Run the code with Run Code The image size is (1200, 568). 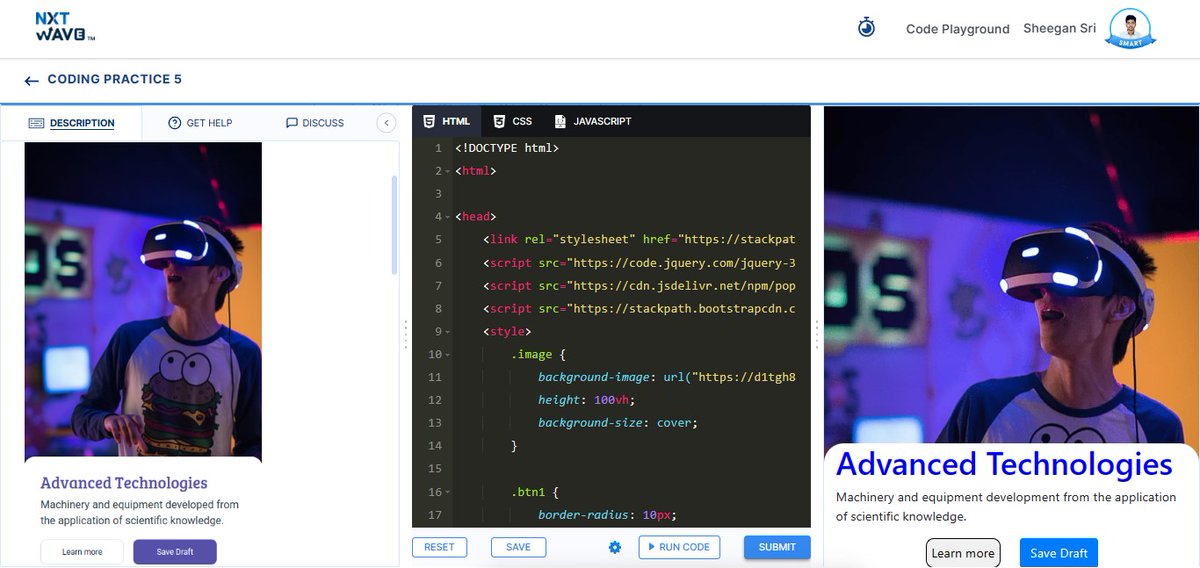pyautogui.click(x=679, y=547)
